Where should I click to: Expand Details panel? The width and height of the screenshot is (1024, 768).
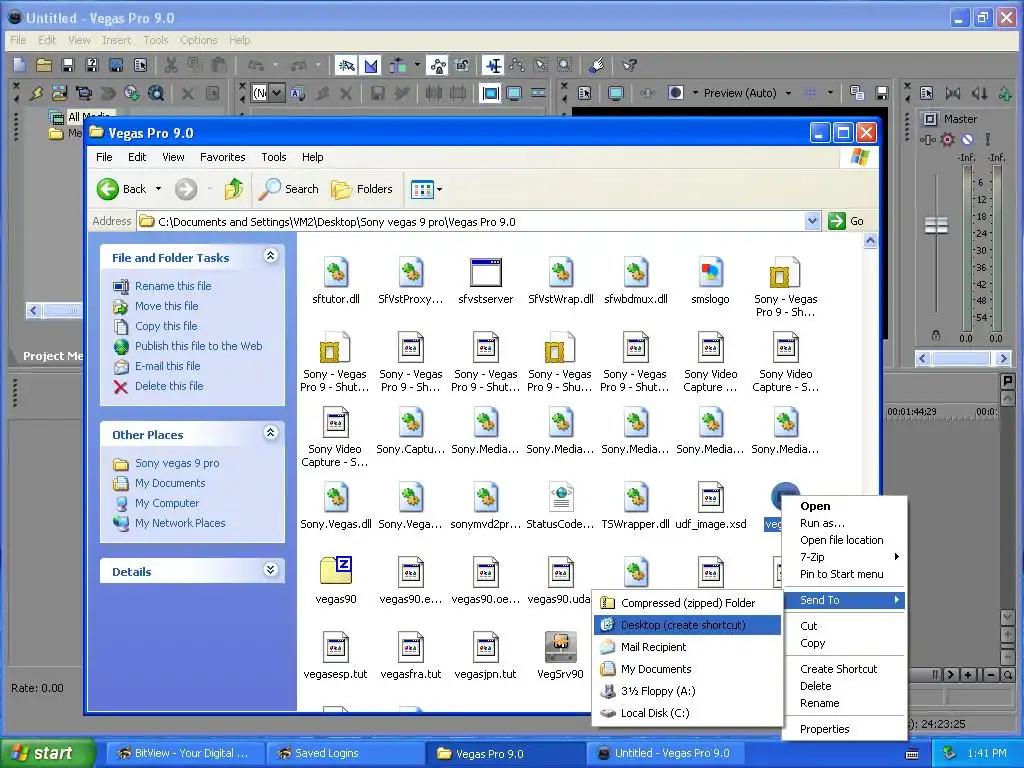point(270,570)
